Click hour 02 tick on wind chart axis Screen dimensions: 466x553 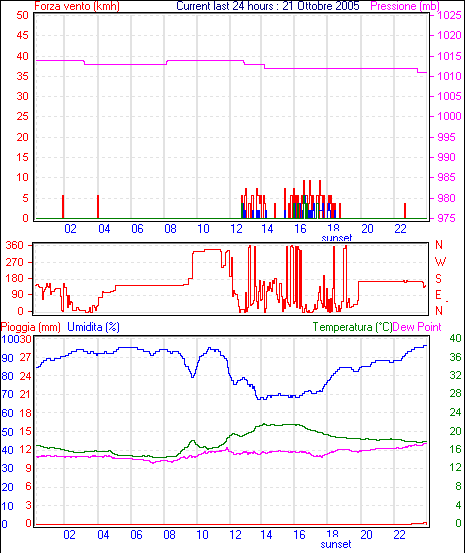pyautogui.click(x=70, y=229)
